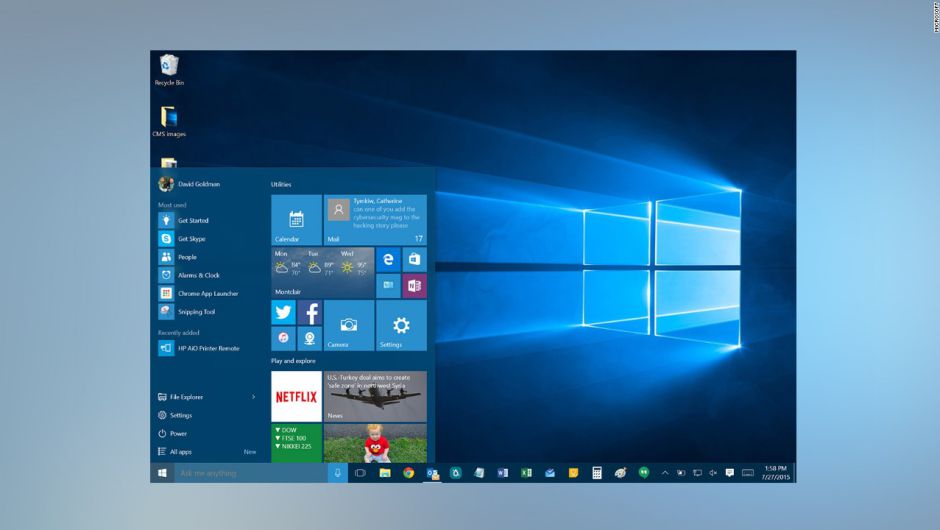
Task: Open the Recycle Bin desktop icon
Action: pyautogui.click(x=169, y=70)
